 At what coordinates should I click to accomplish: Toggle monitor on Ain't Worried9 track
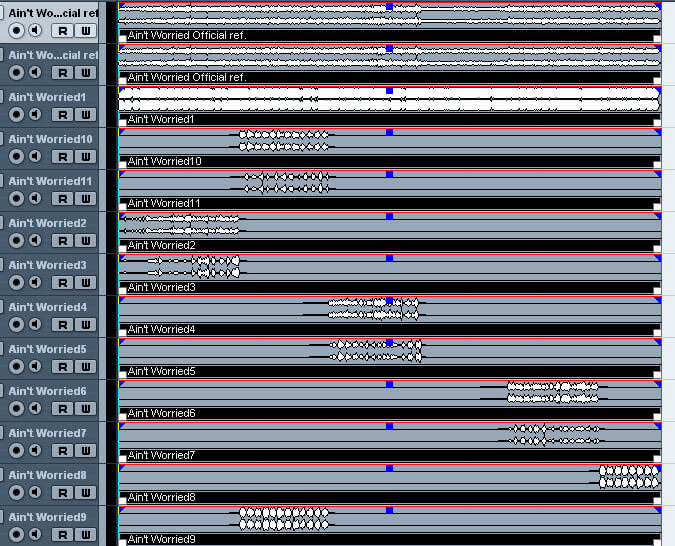[35, 534]
